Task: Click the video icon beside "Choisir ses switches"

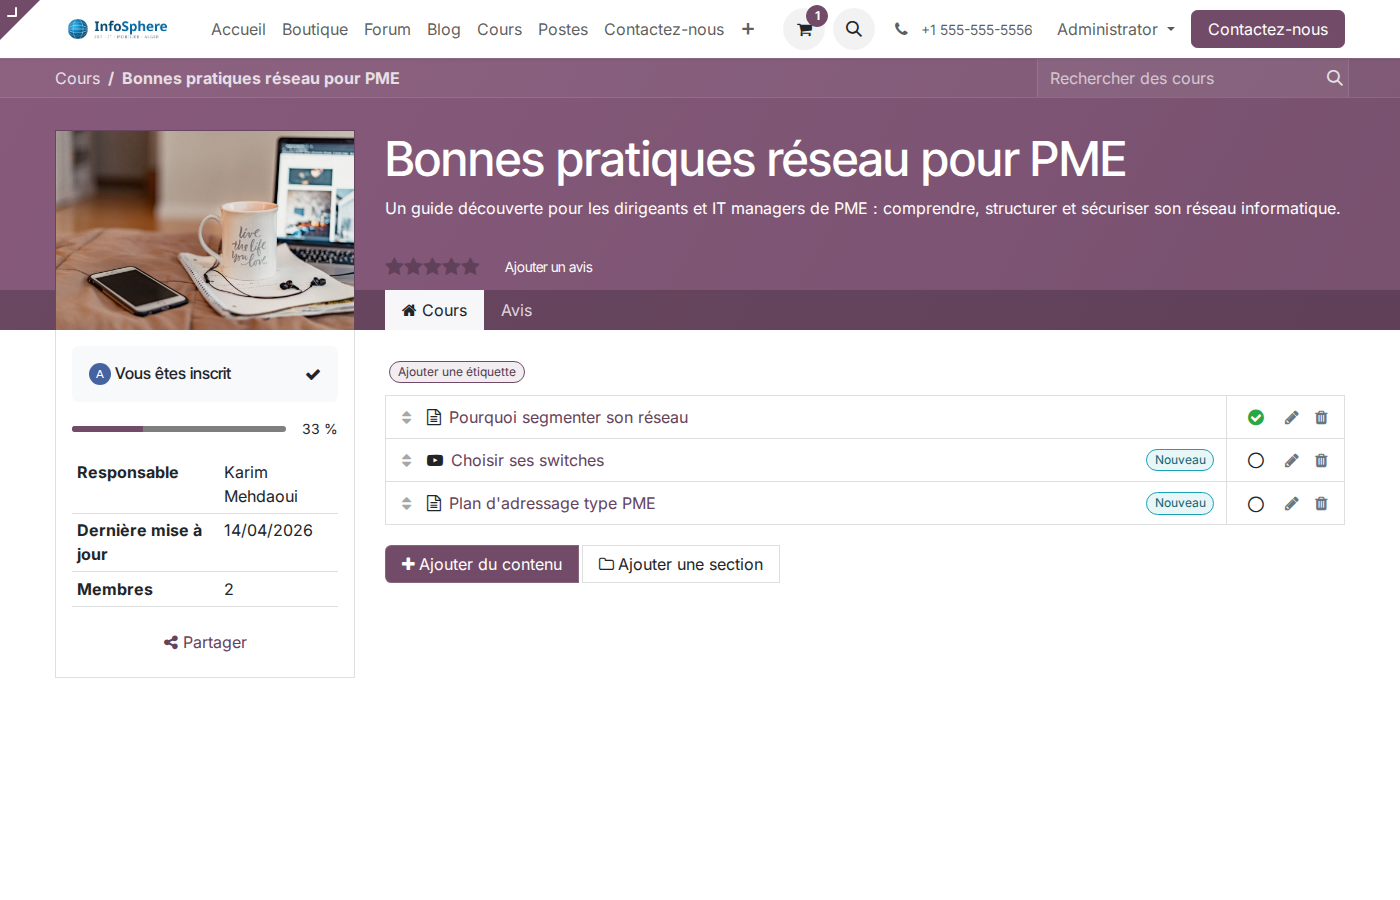Action: pyautogui.click(x=434, y=460)
